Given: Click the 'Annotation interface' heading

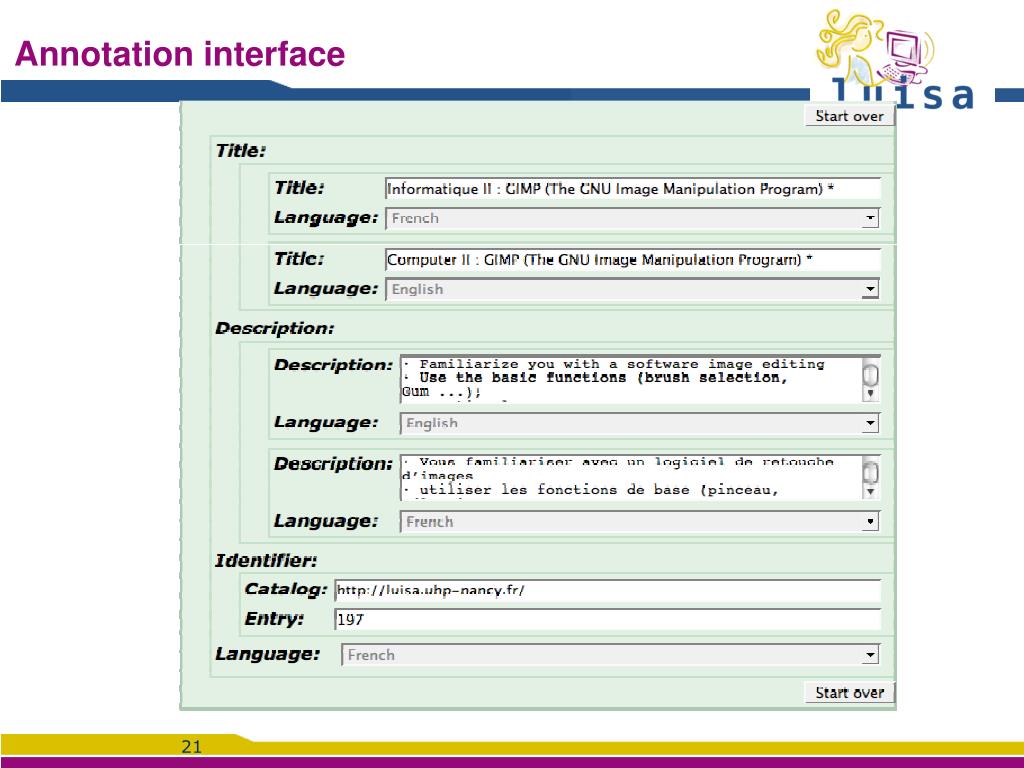Looking at the screenshot, I should tap(180, 54).
